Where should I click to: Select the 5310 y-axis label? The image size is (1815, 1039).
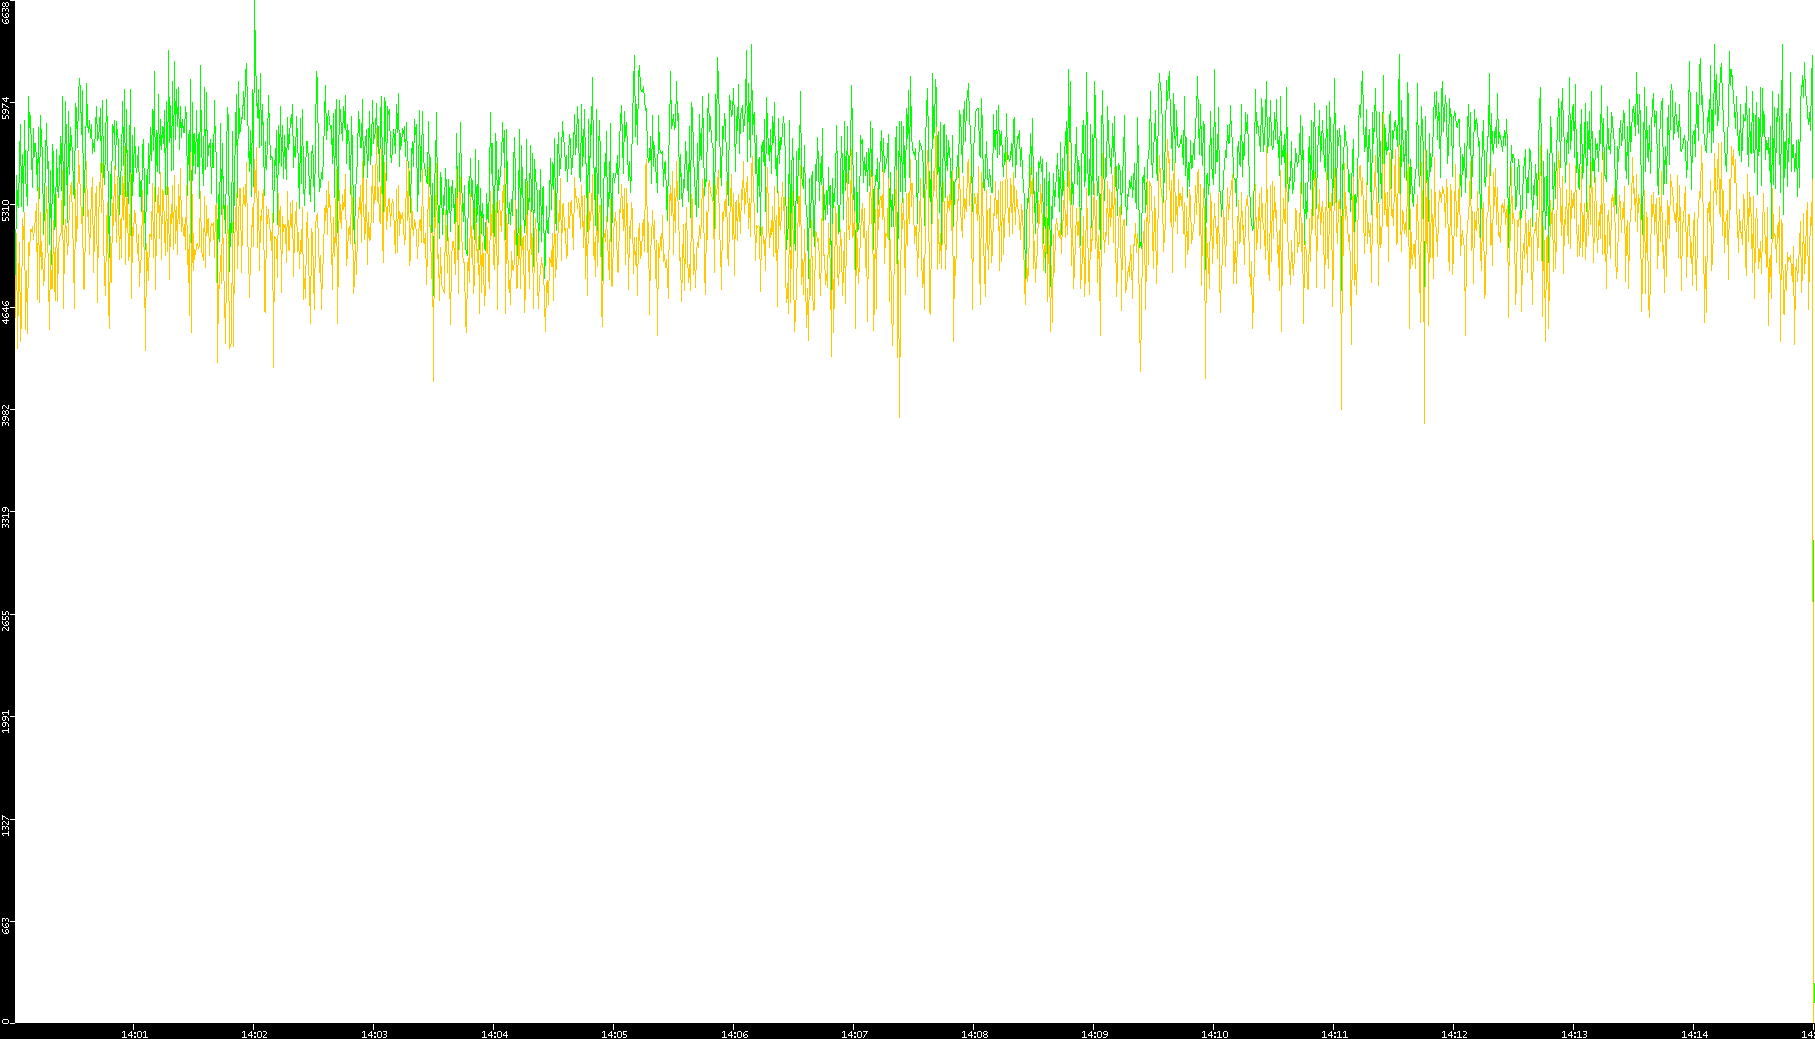point(6,210)
